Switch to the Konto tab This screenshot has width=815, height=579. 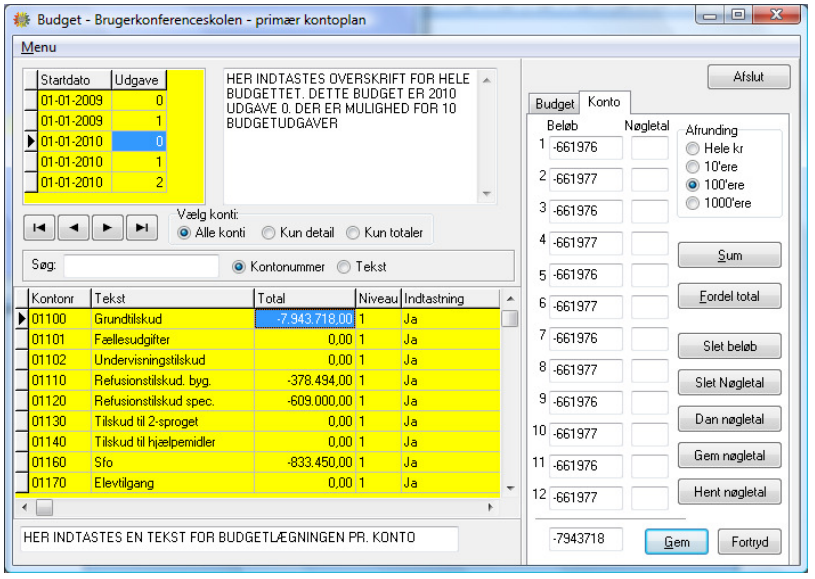tap(604, 102)
